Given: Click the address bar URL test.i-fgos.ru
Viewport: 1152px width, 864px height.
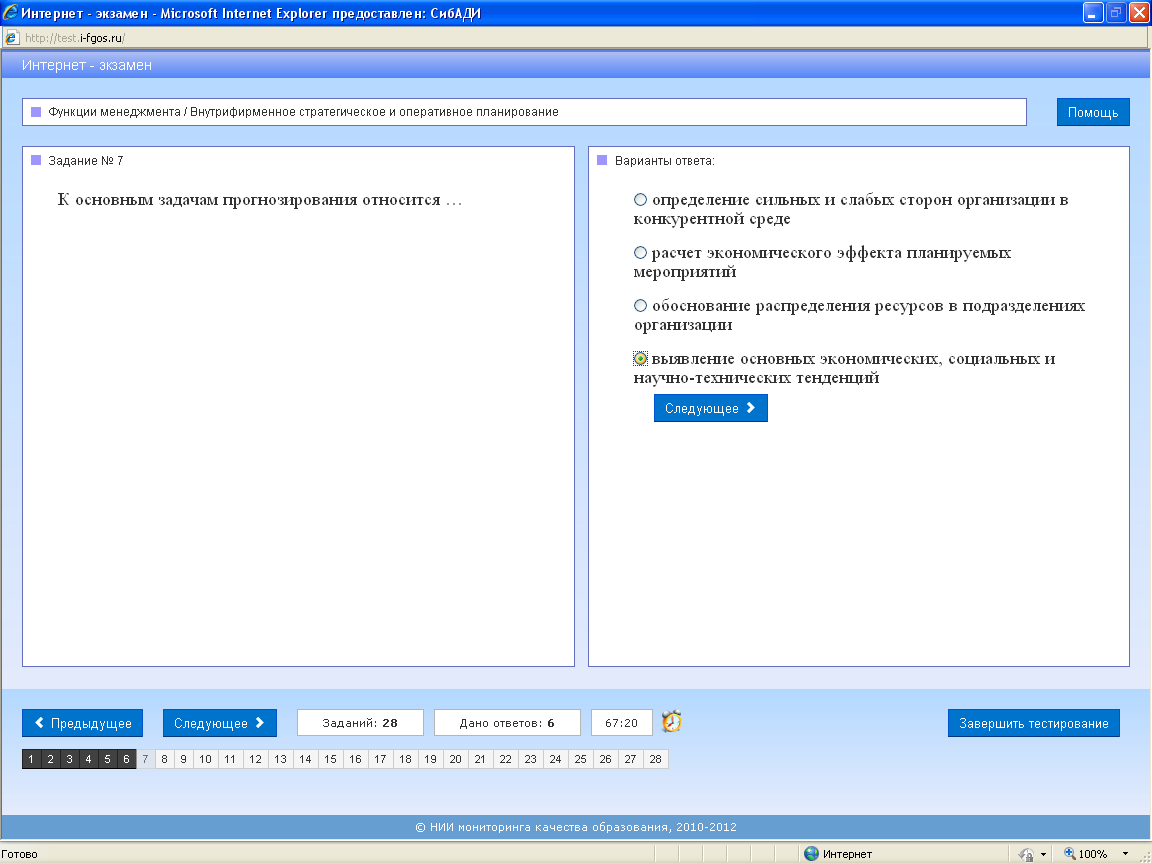Looking at the screenshot, I should pyautogui.click(x=75, y=37).
